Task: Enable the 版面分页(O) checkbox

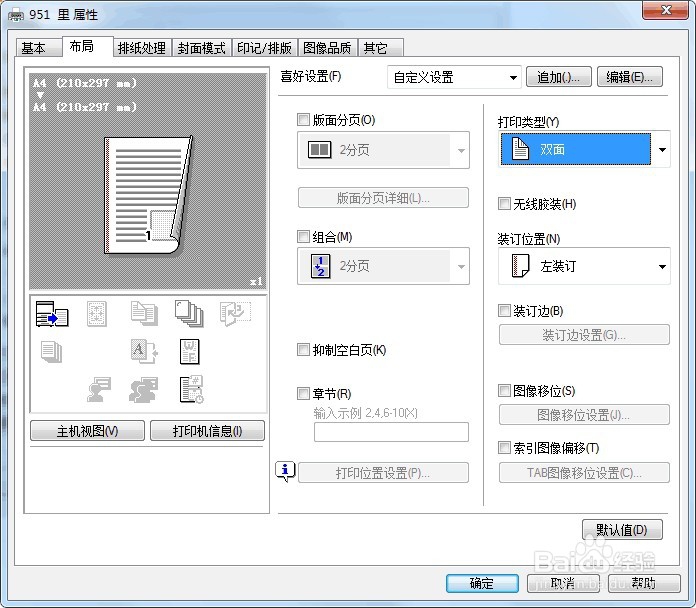Action: [x=303, y=119]
